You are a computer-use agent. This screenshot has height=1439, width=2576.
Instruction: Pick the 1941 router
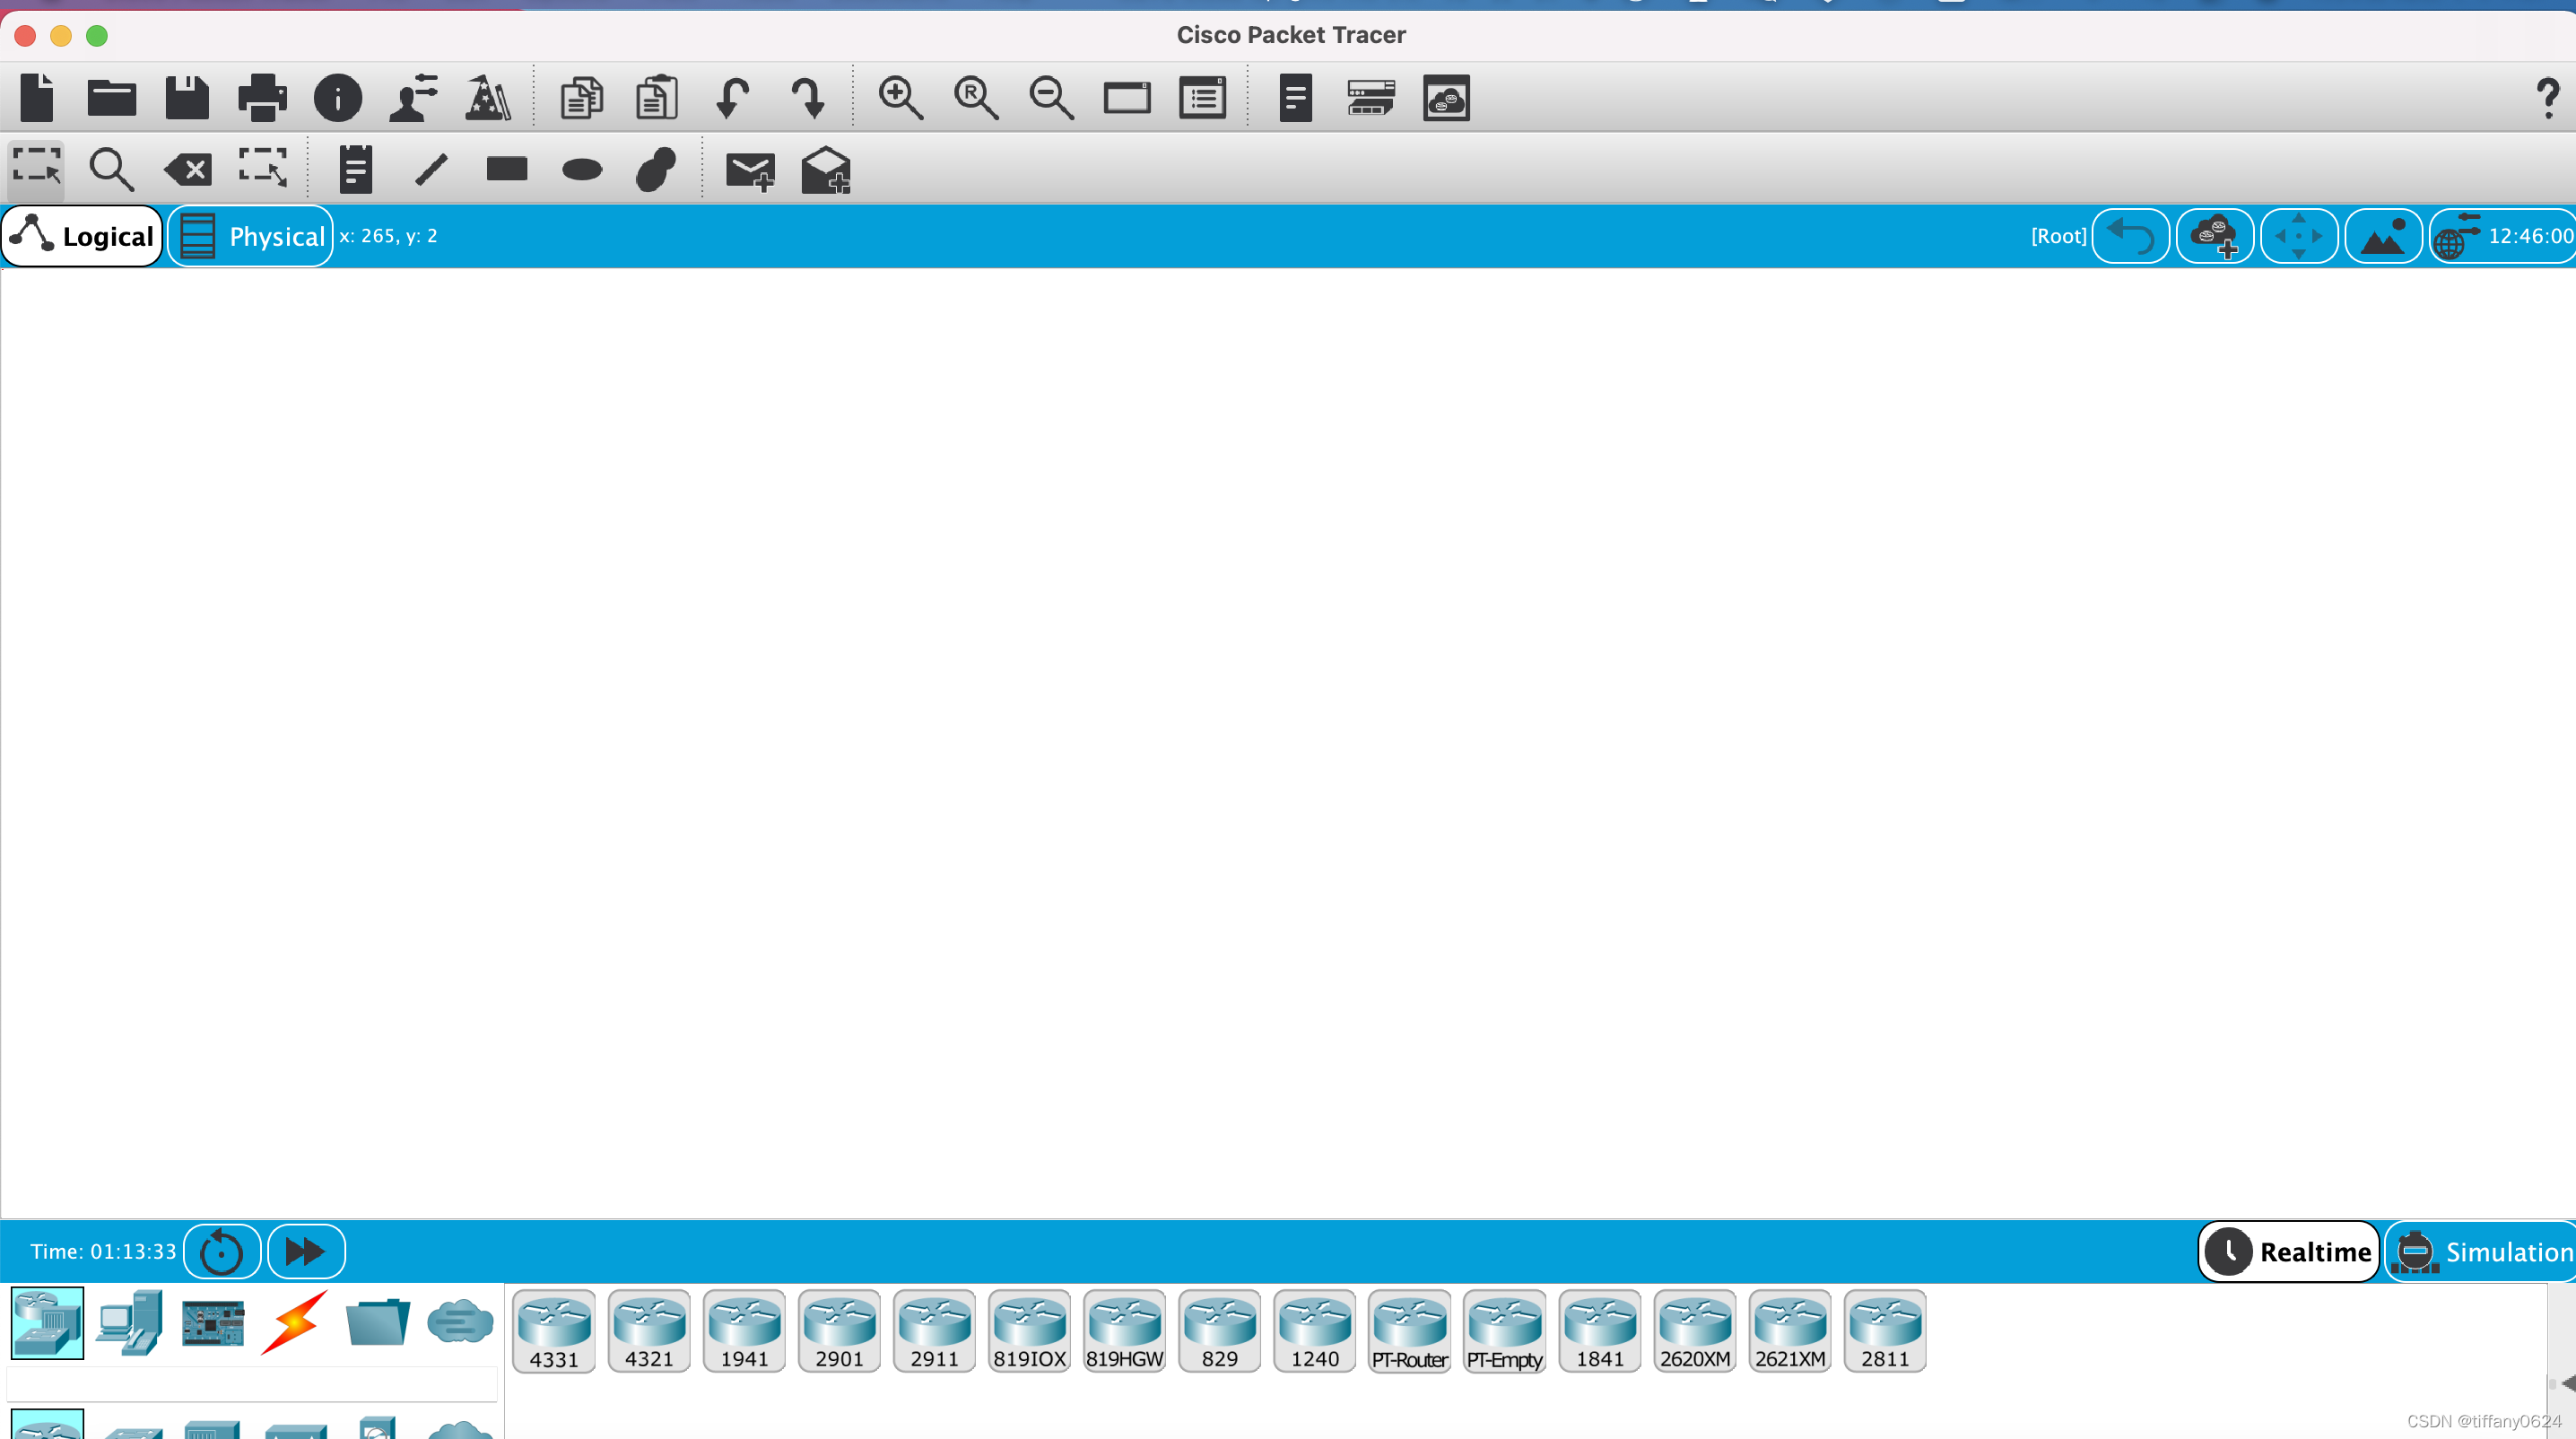pyautogui.click(x=744, y=1331)
